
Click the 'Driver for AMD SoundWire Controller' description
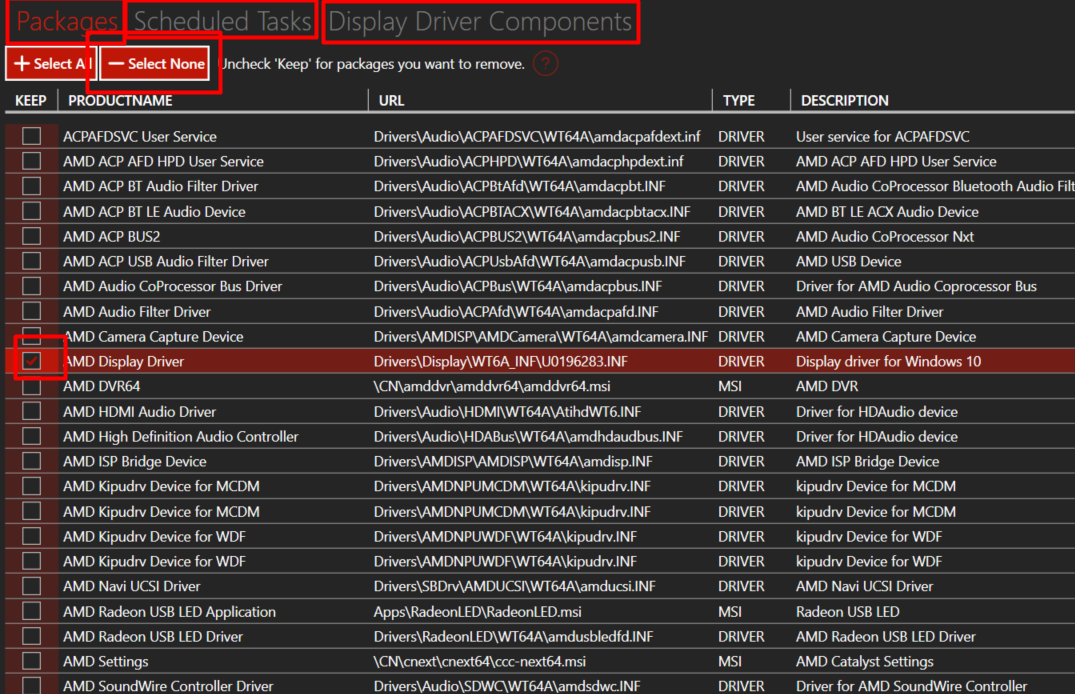pos(911,686)
